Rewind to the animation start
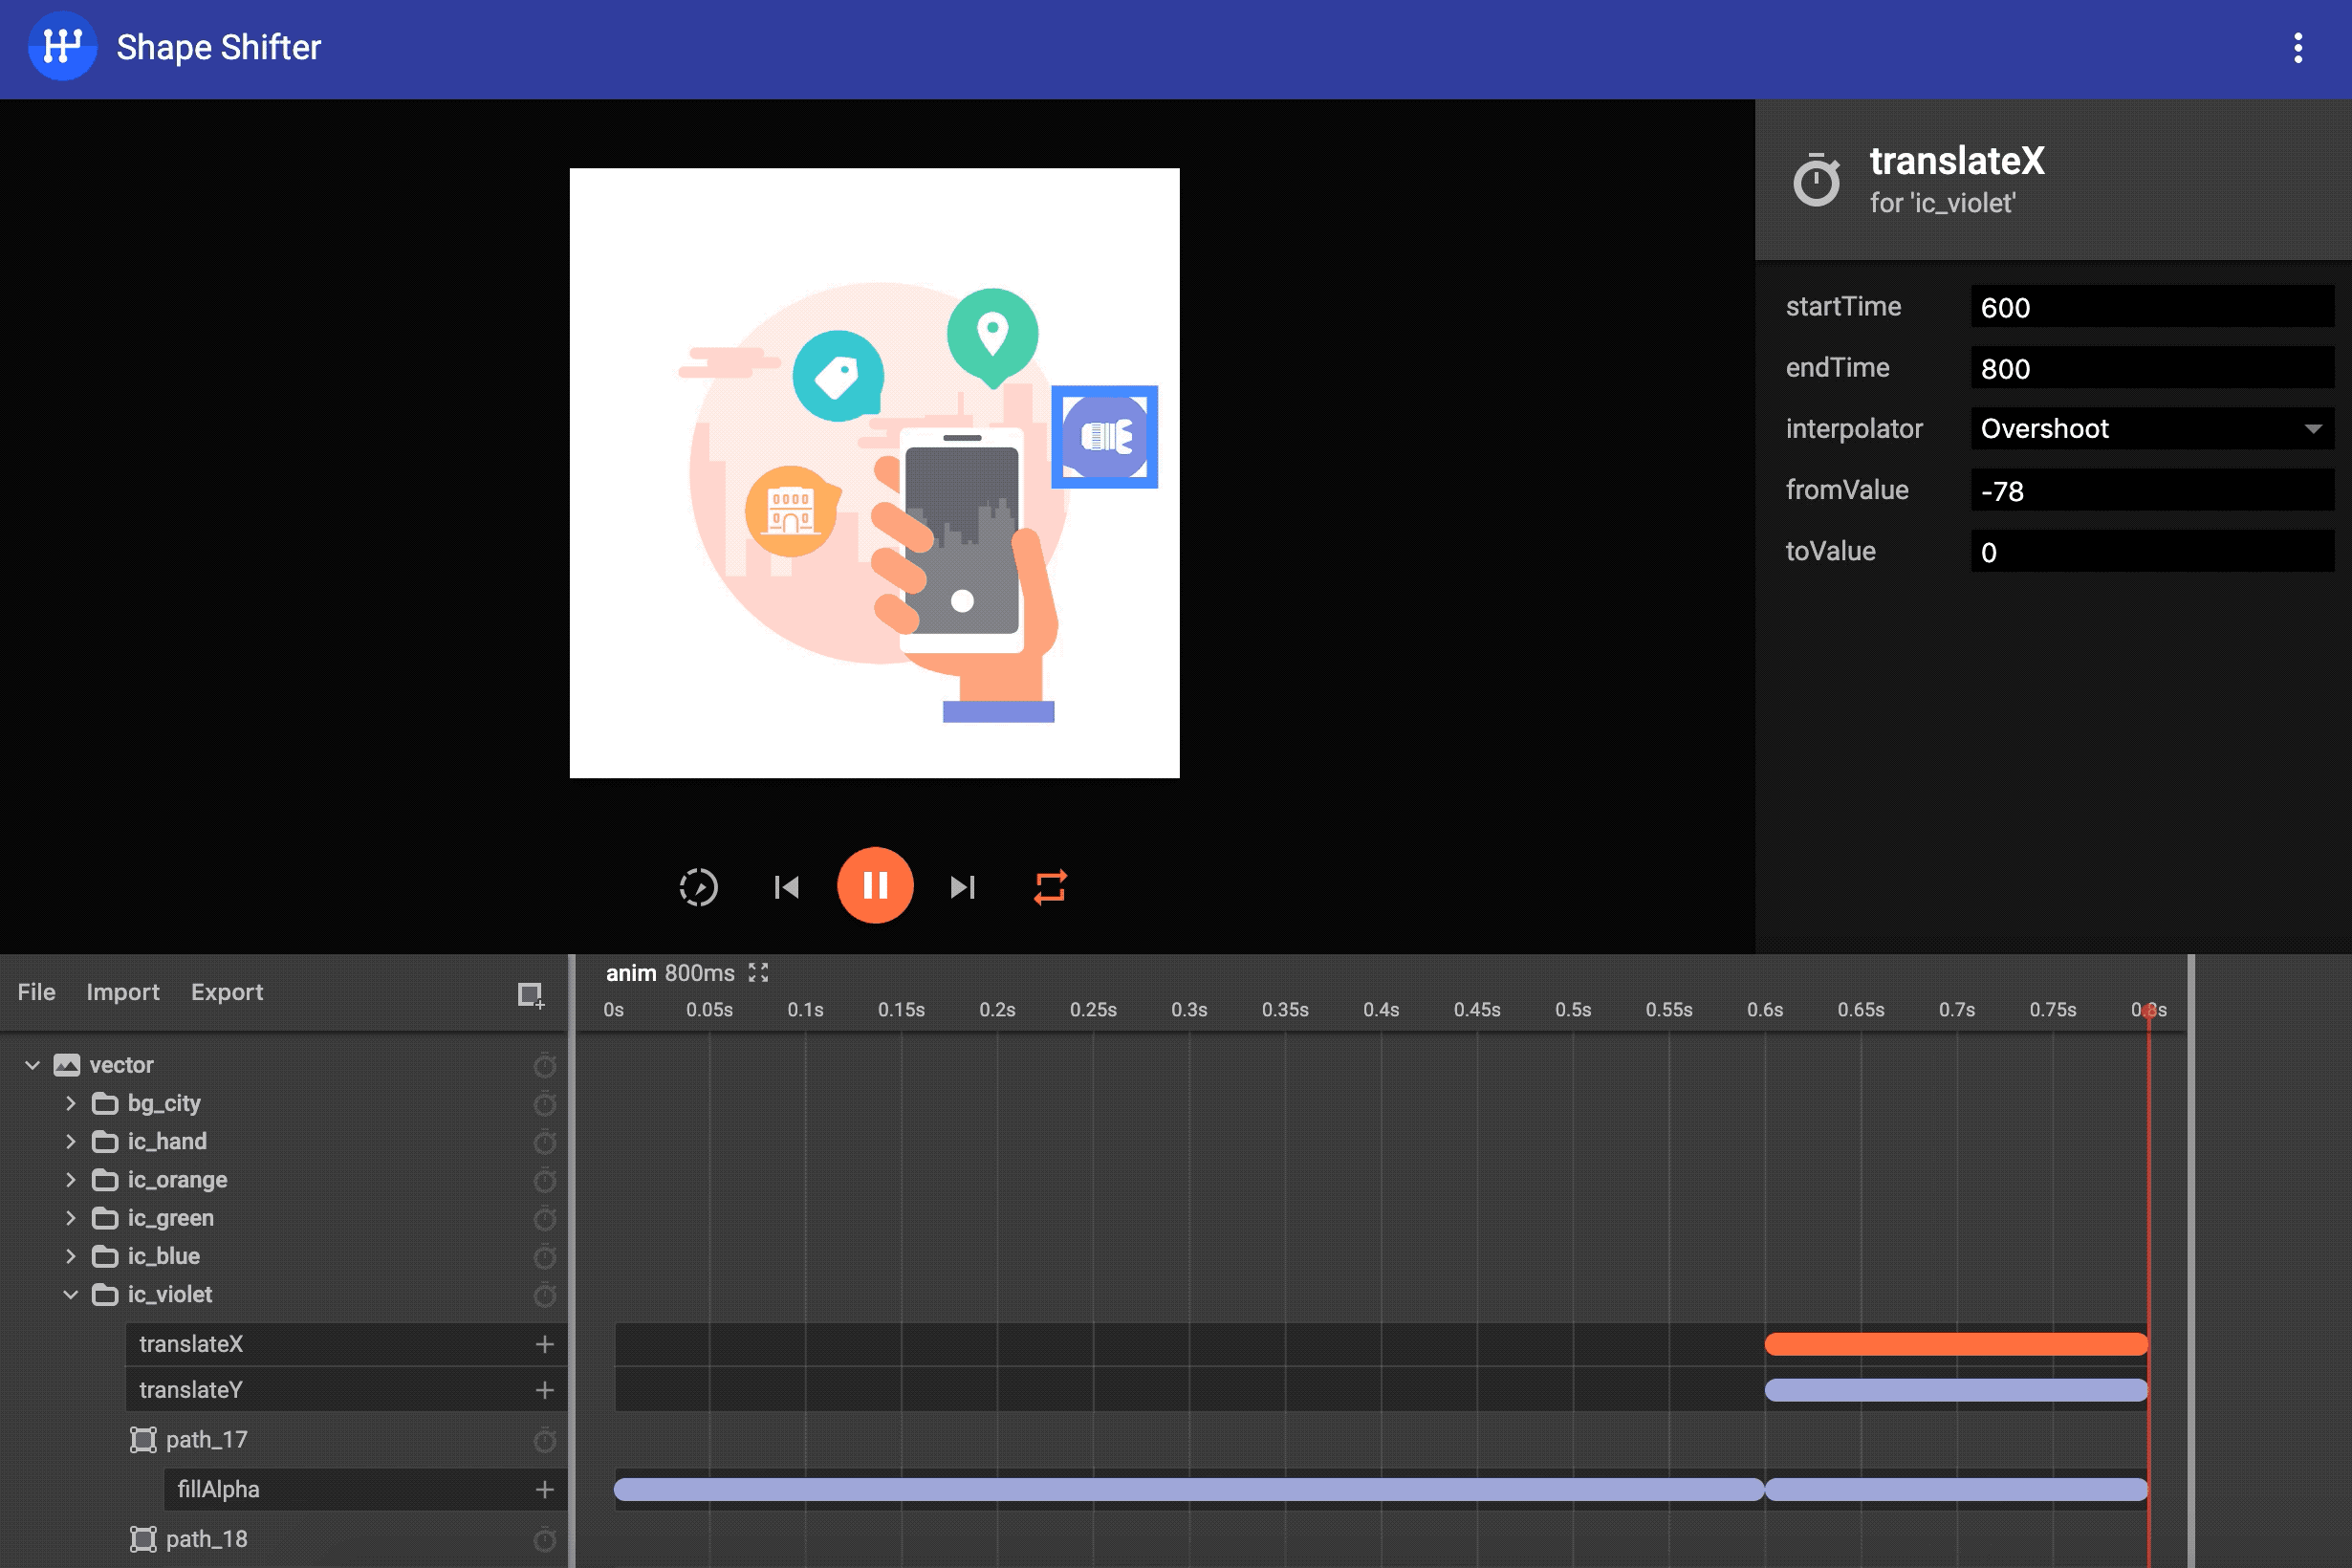 786,886
